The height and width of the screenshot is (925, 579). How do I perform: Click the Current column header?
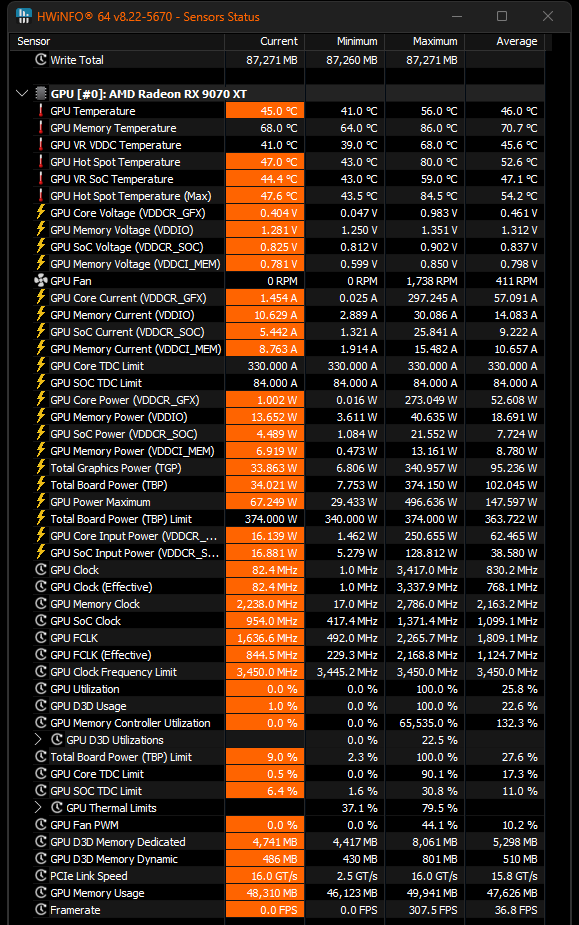click(264, 41)
